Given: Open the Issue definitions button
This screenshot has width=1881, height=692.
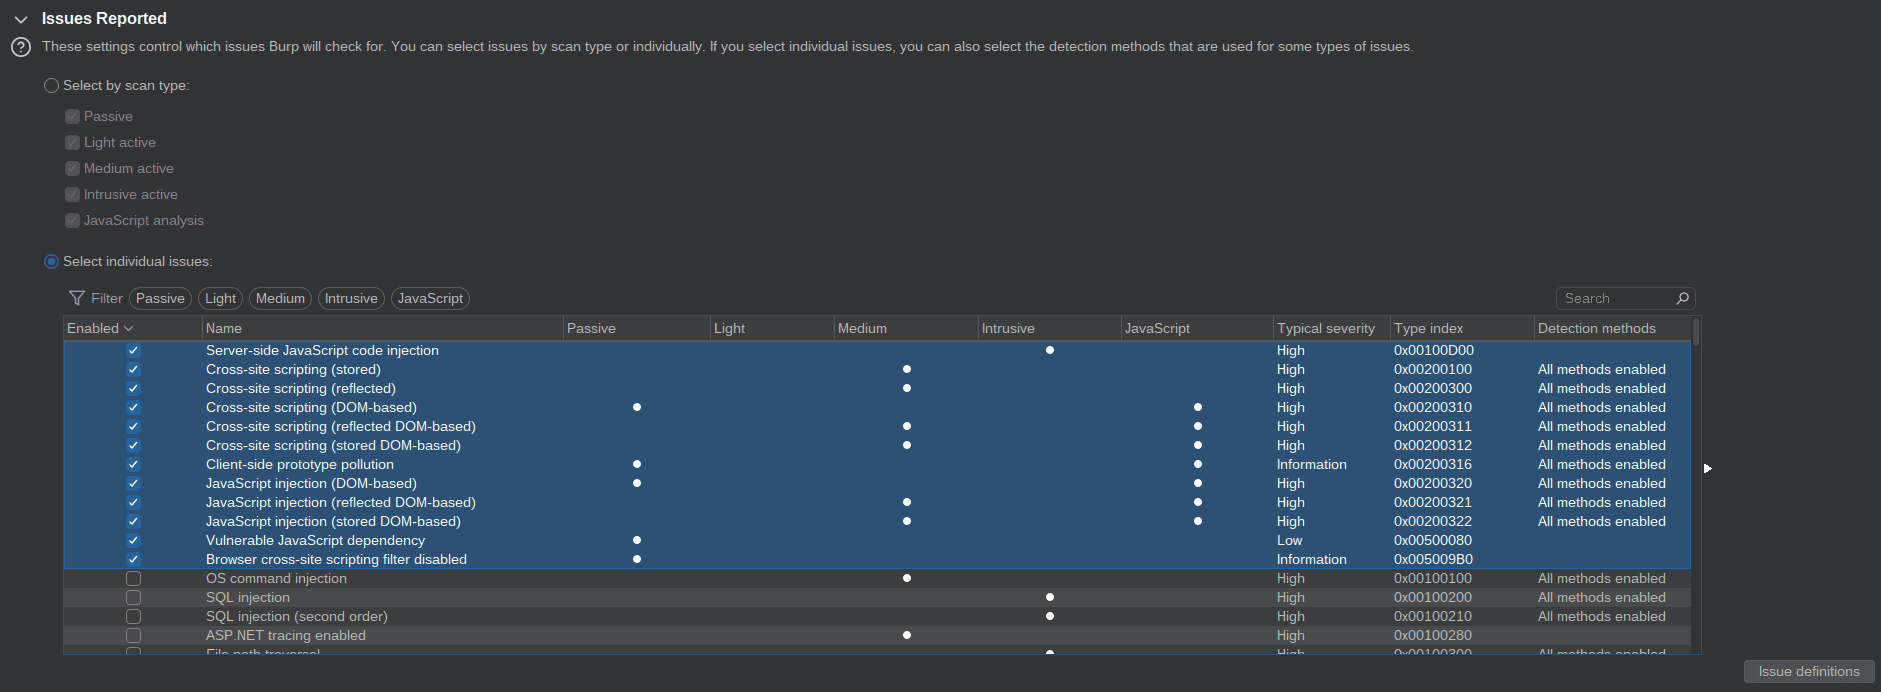Looking at the screenshot, I should point(1808,671).
